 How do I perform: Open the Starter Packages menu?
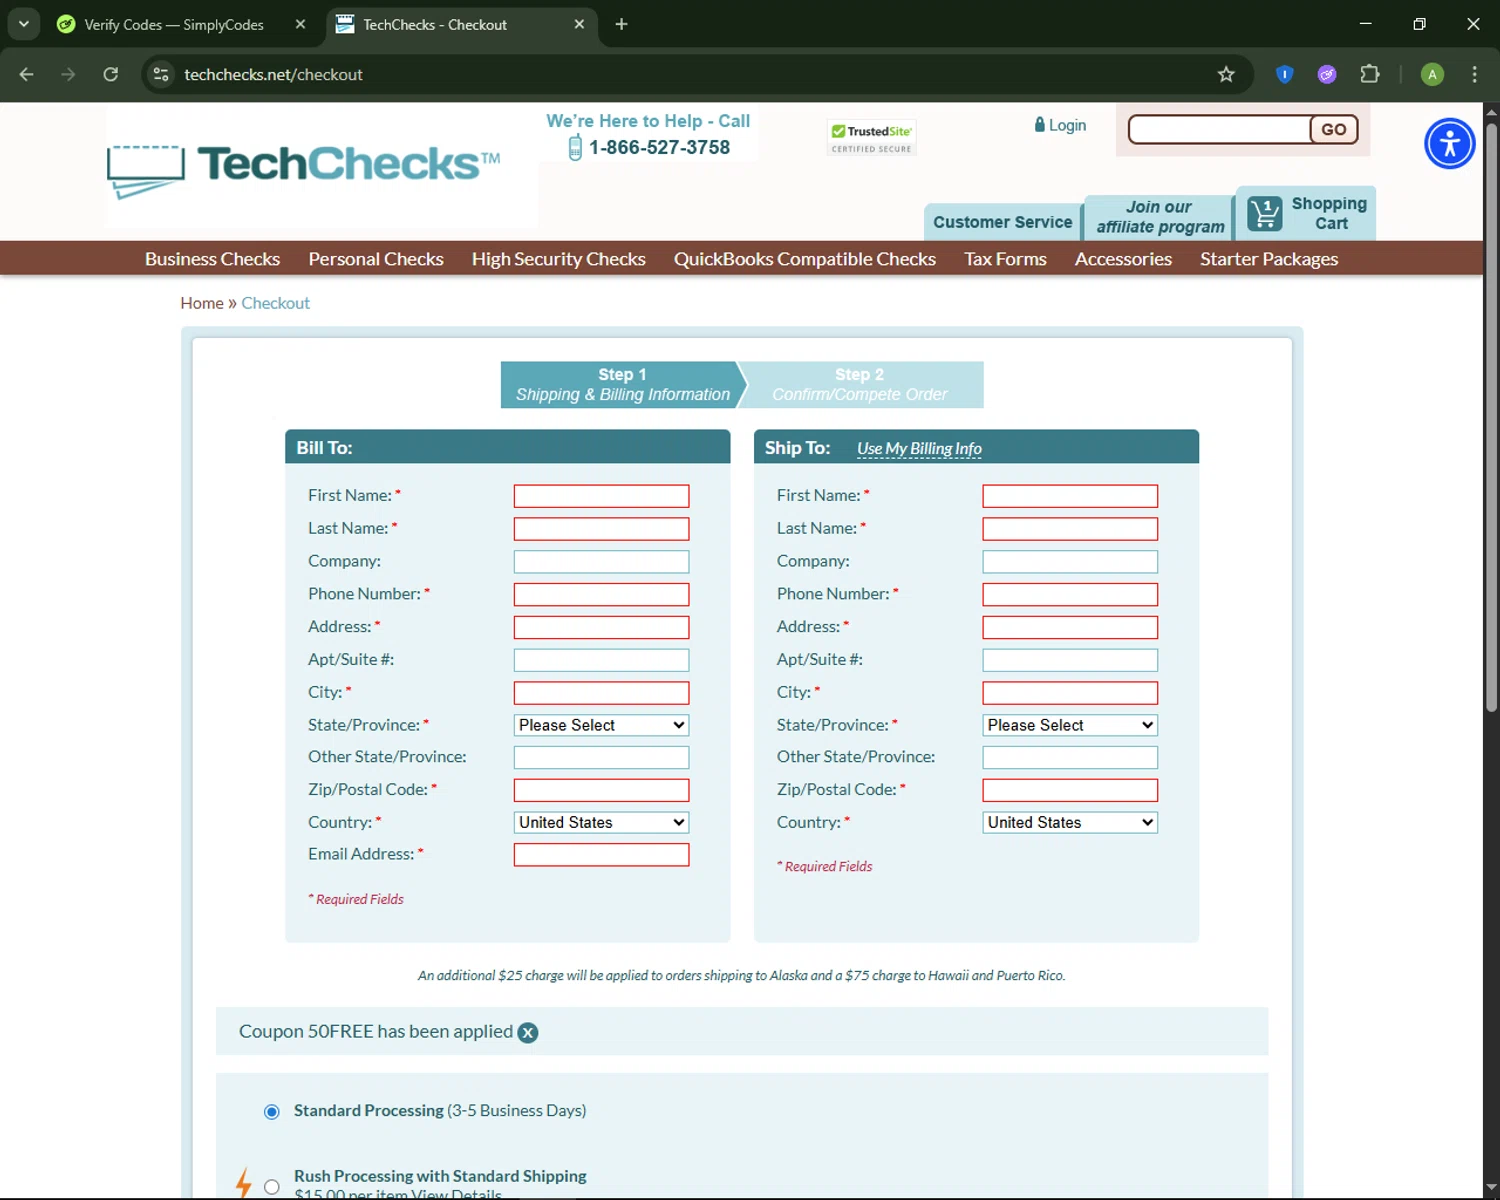(x=1269, y=259)
